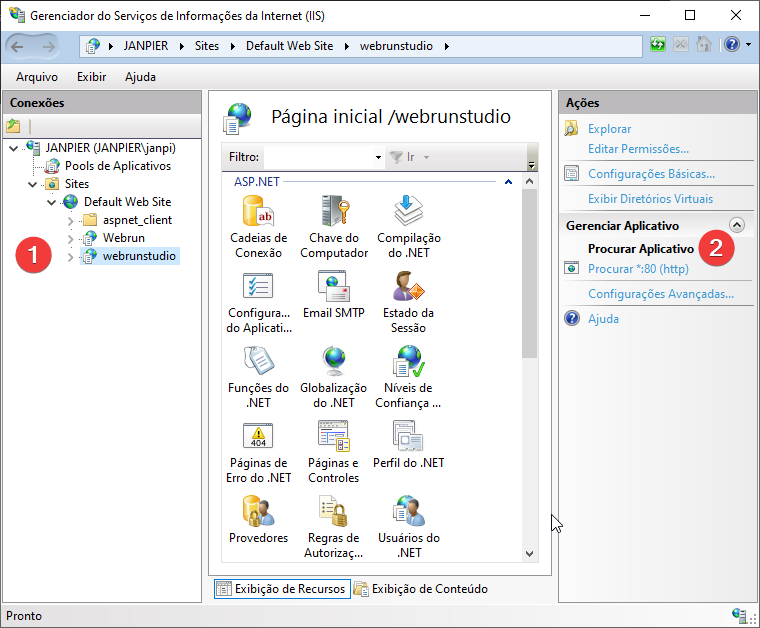Open the Filtro dropdown arrow
The width and height of the screenshot is (760, 628).
pyautogui.click(x=378, y=158)
